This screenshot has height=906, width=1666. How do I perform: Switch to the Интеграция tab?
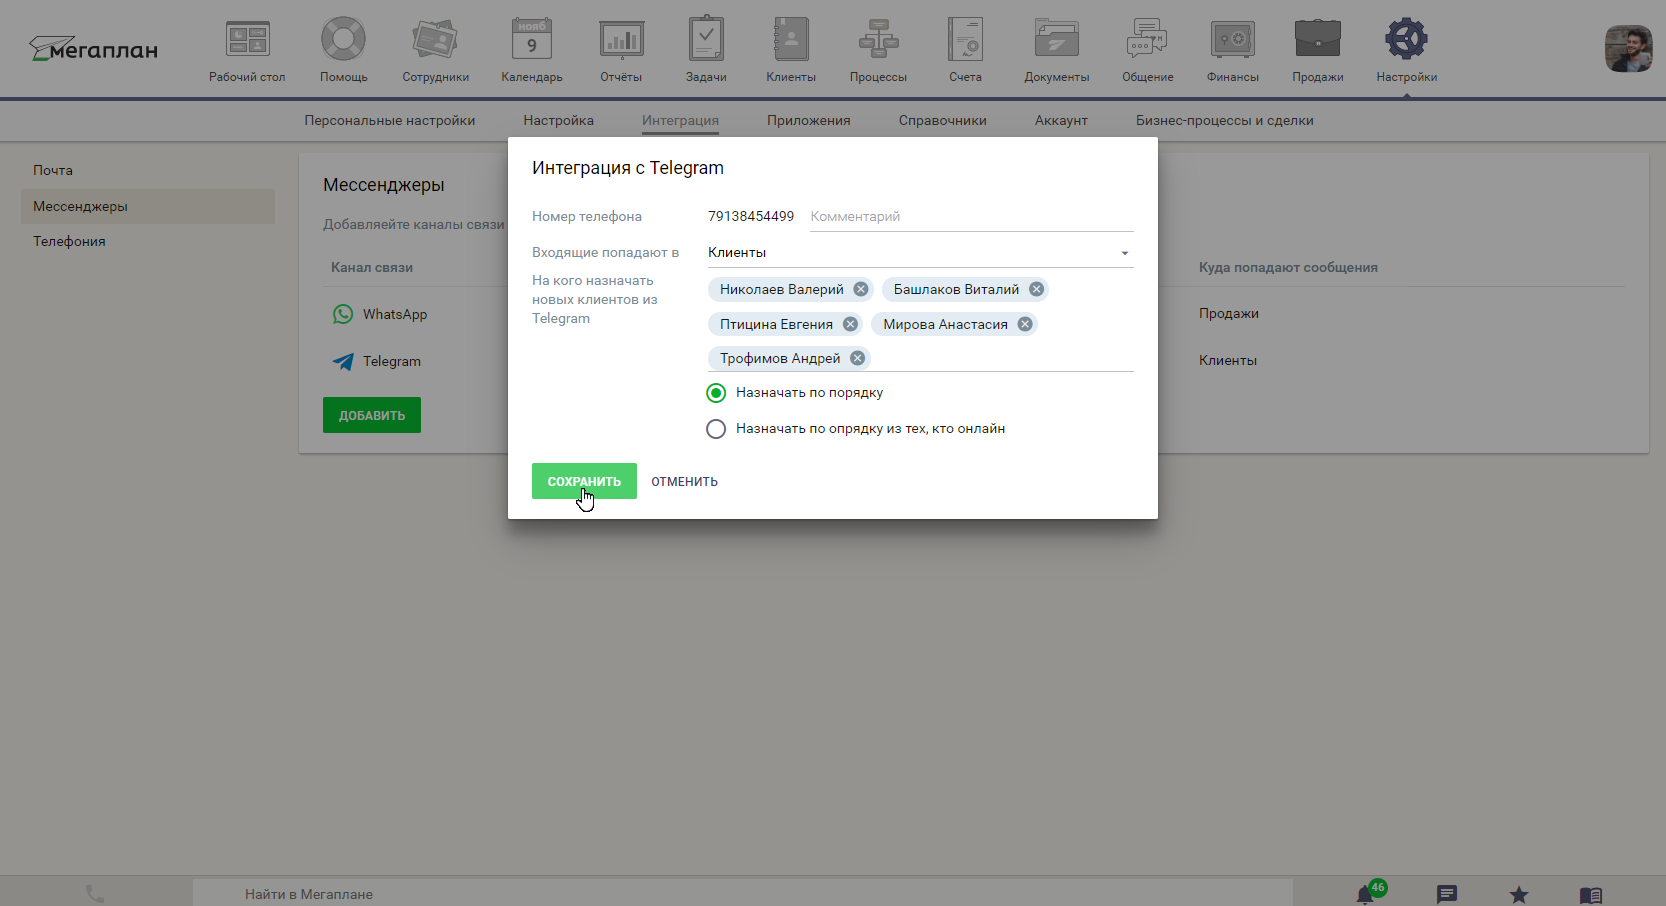tap(680, 120)
